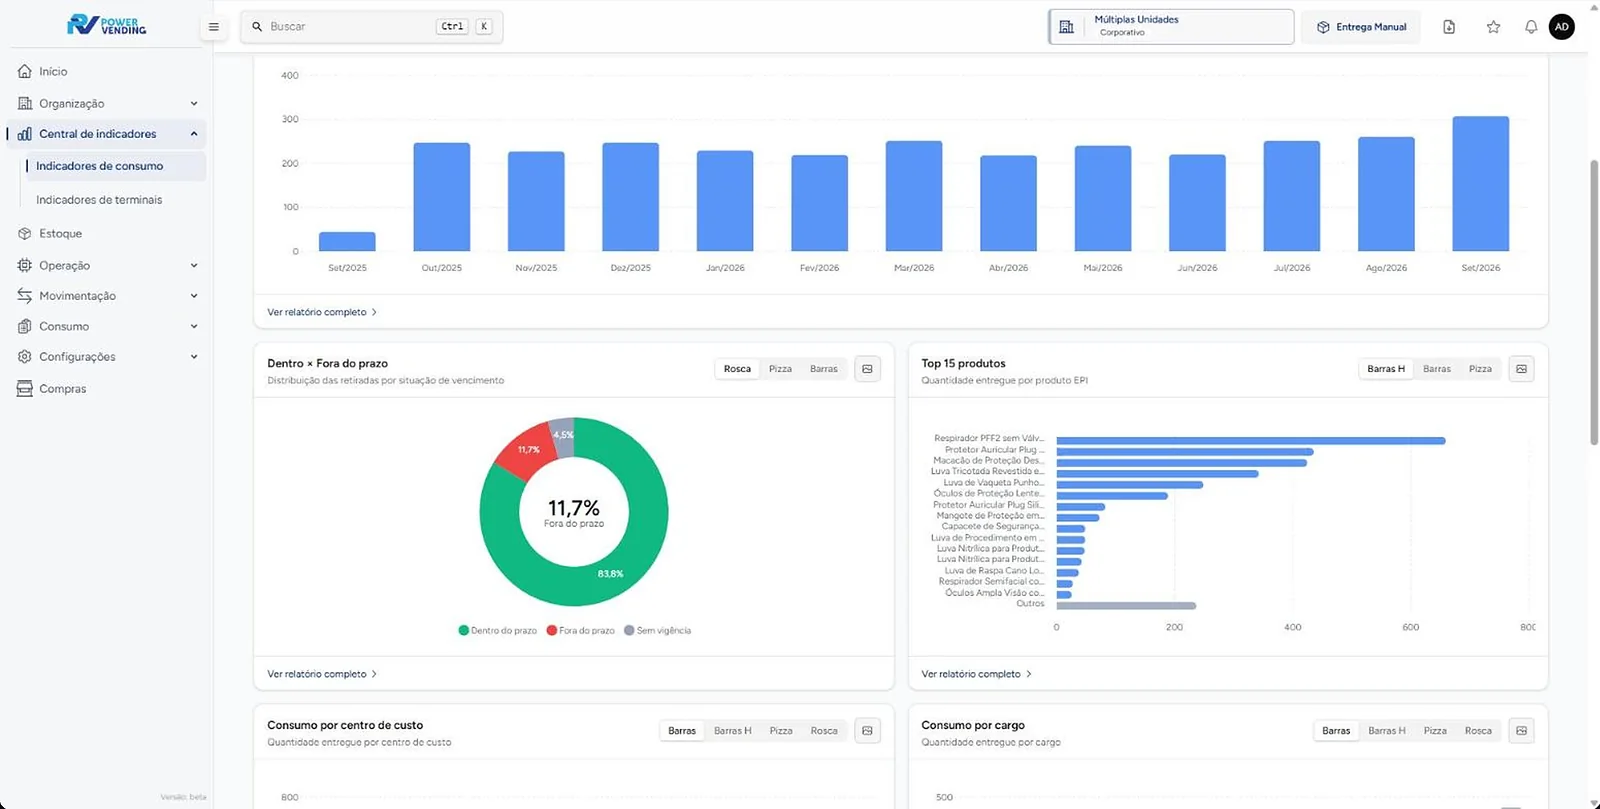Click the Estoque box icon
The height and width of the screenshot is (809, 1600).
(25, 233)
